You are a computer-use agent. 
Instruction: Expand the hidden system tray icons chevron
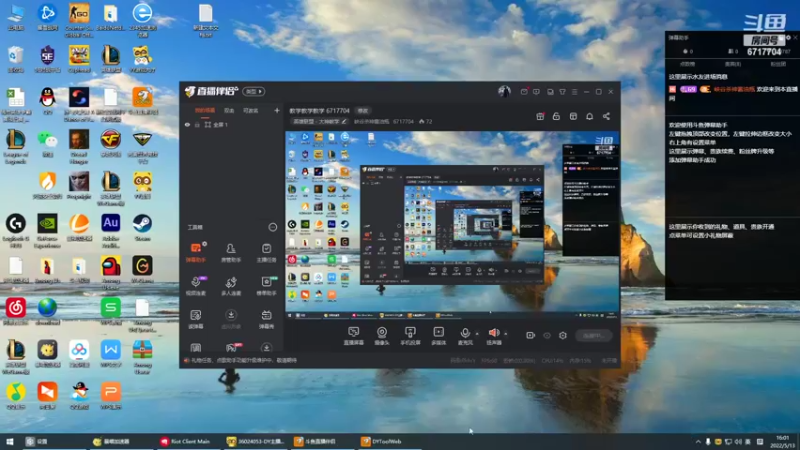[698, 441]
